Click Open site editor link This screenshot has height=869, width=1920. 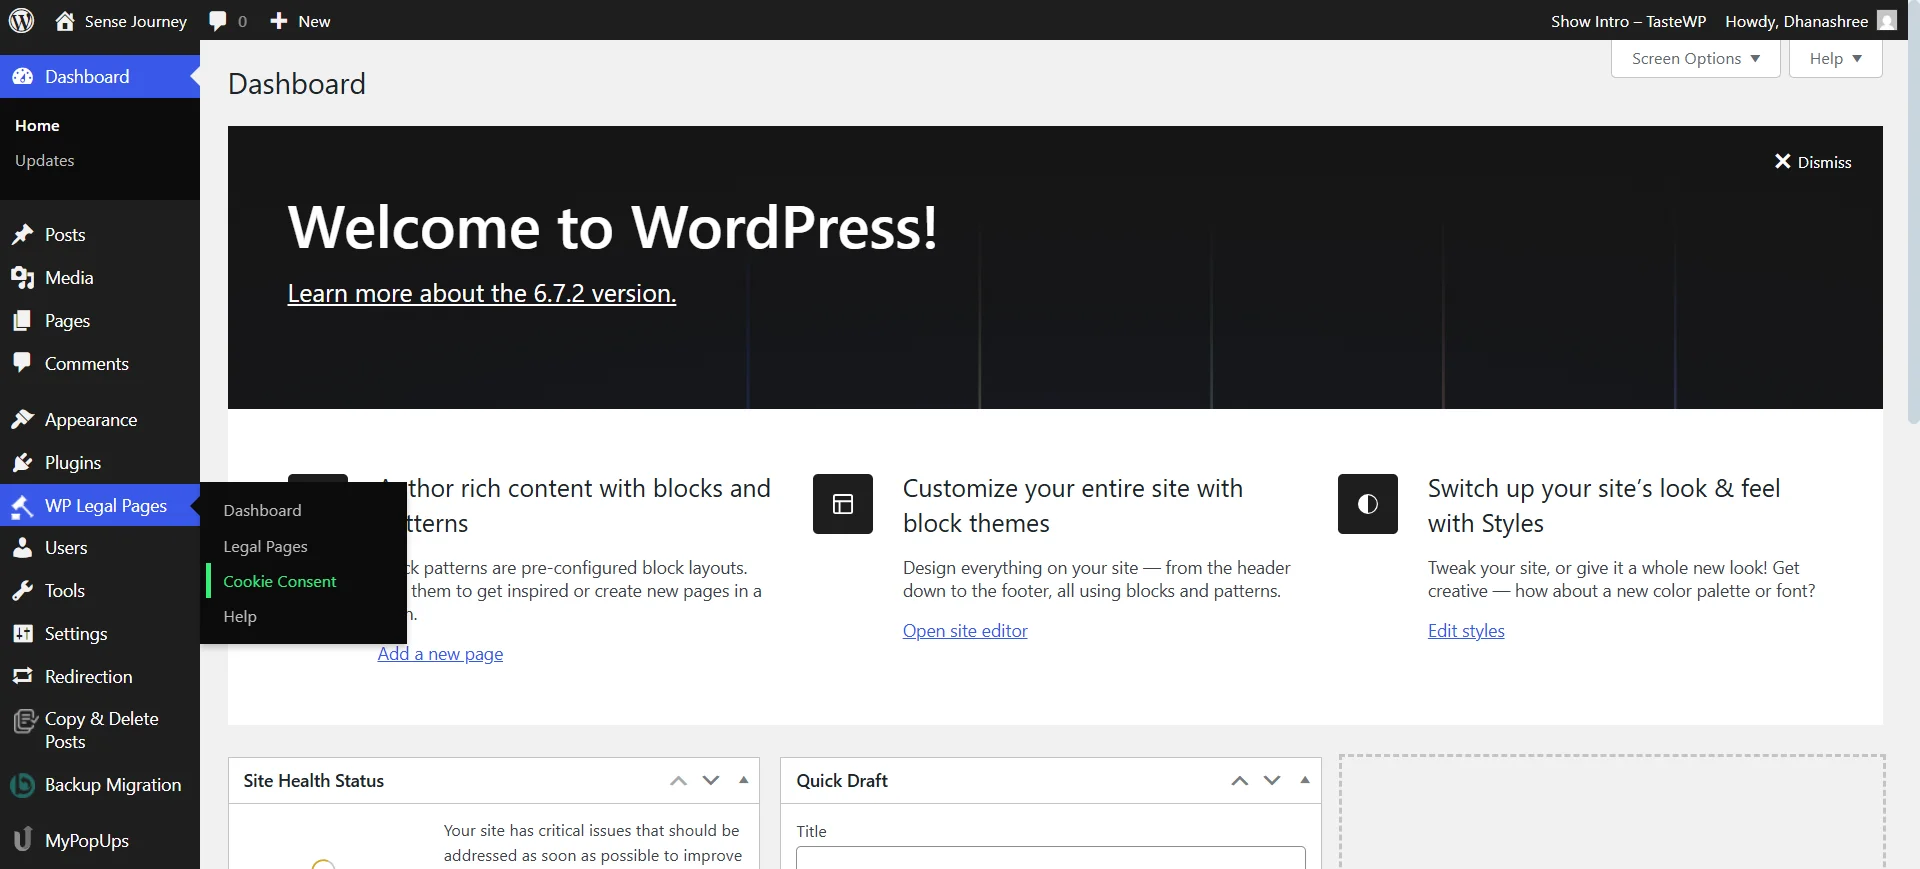pyautogui.click(x=965, y=631)
